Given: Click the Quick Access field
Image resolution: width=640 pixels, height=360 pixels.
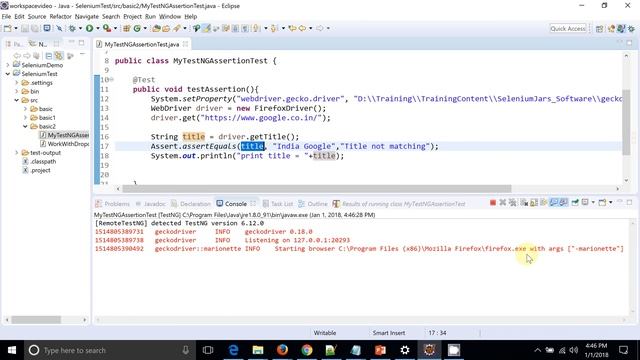Looking at the screenshot, I should tap(568, 29).
